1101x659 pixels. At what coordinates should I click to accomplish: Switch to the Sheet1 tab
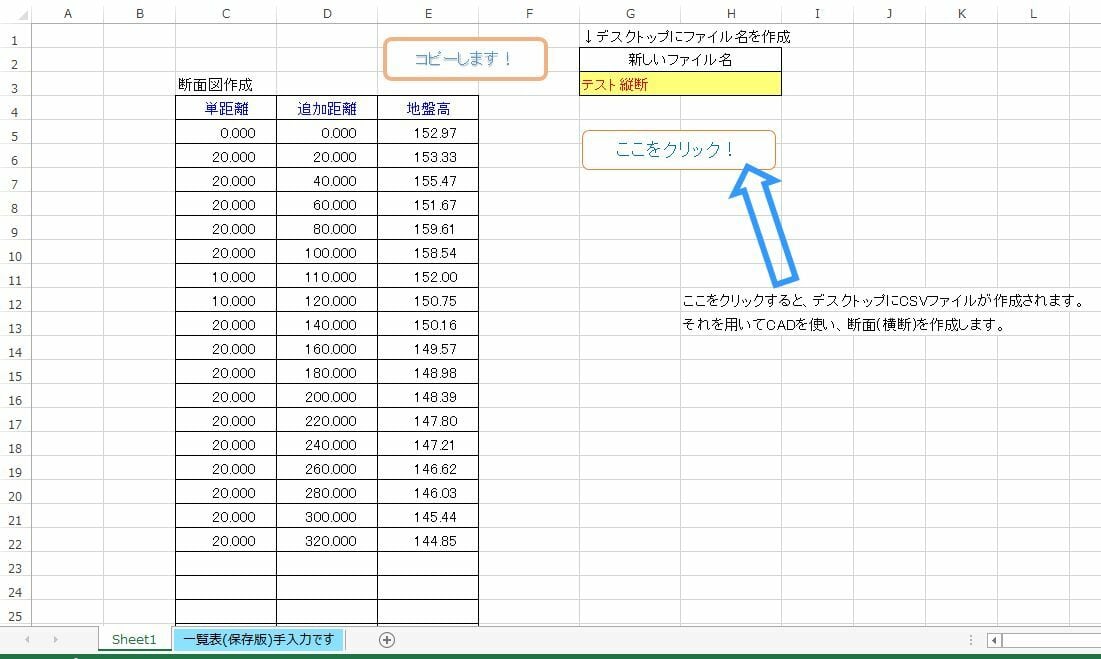coord(134,639)
